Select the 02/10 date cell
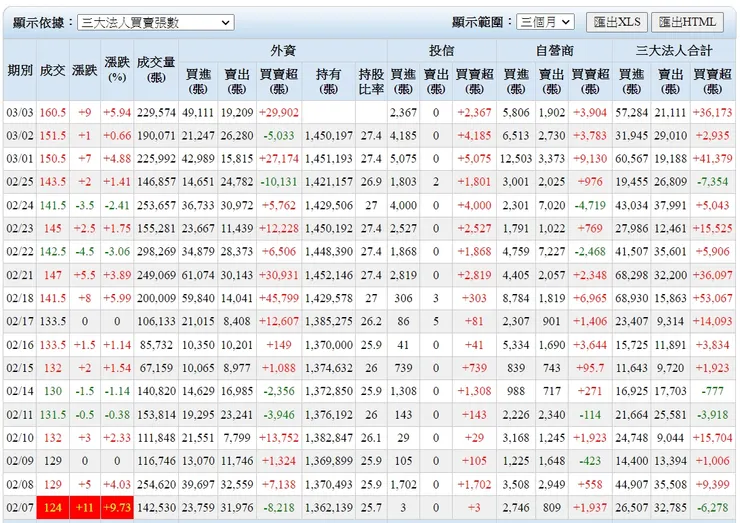The height and width of the screenshot is (523, 740). 20,438
